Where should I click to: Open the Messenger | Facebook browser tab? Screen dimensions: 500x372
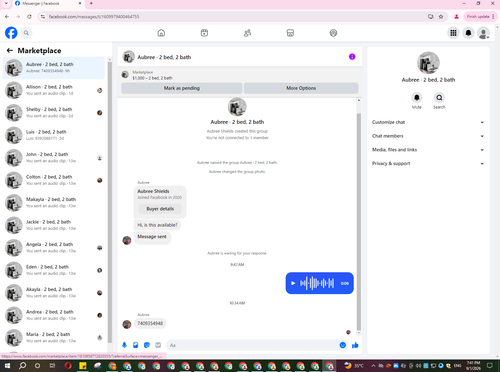click(47, 3)
